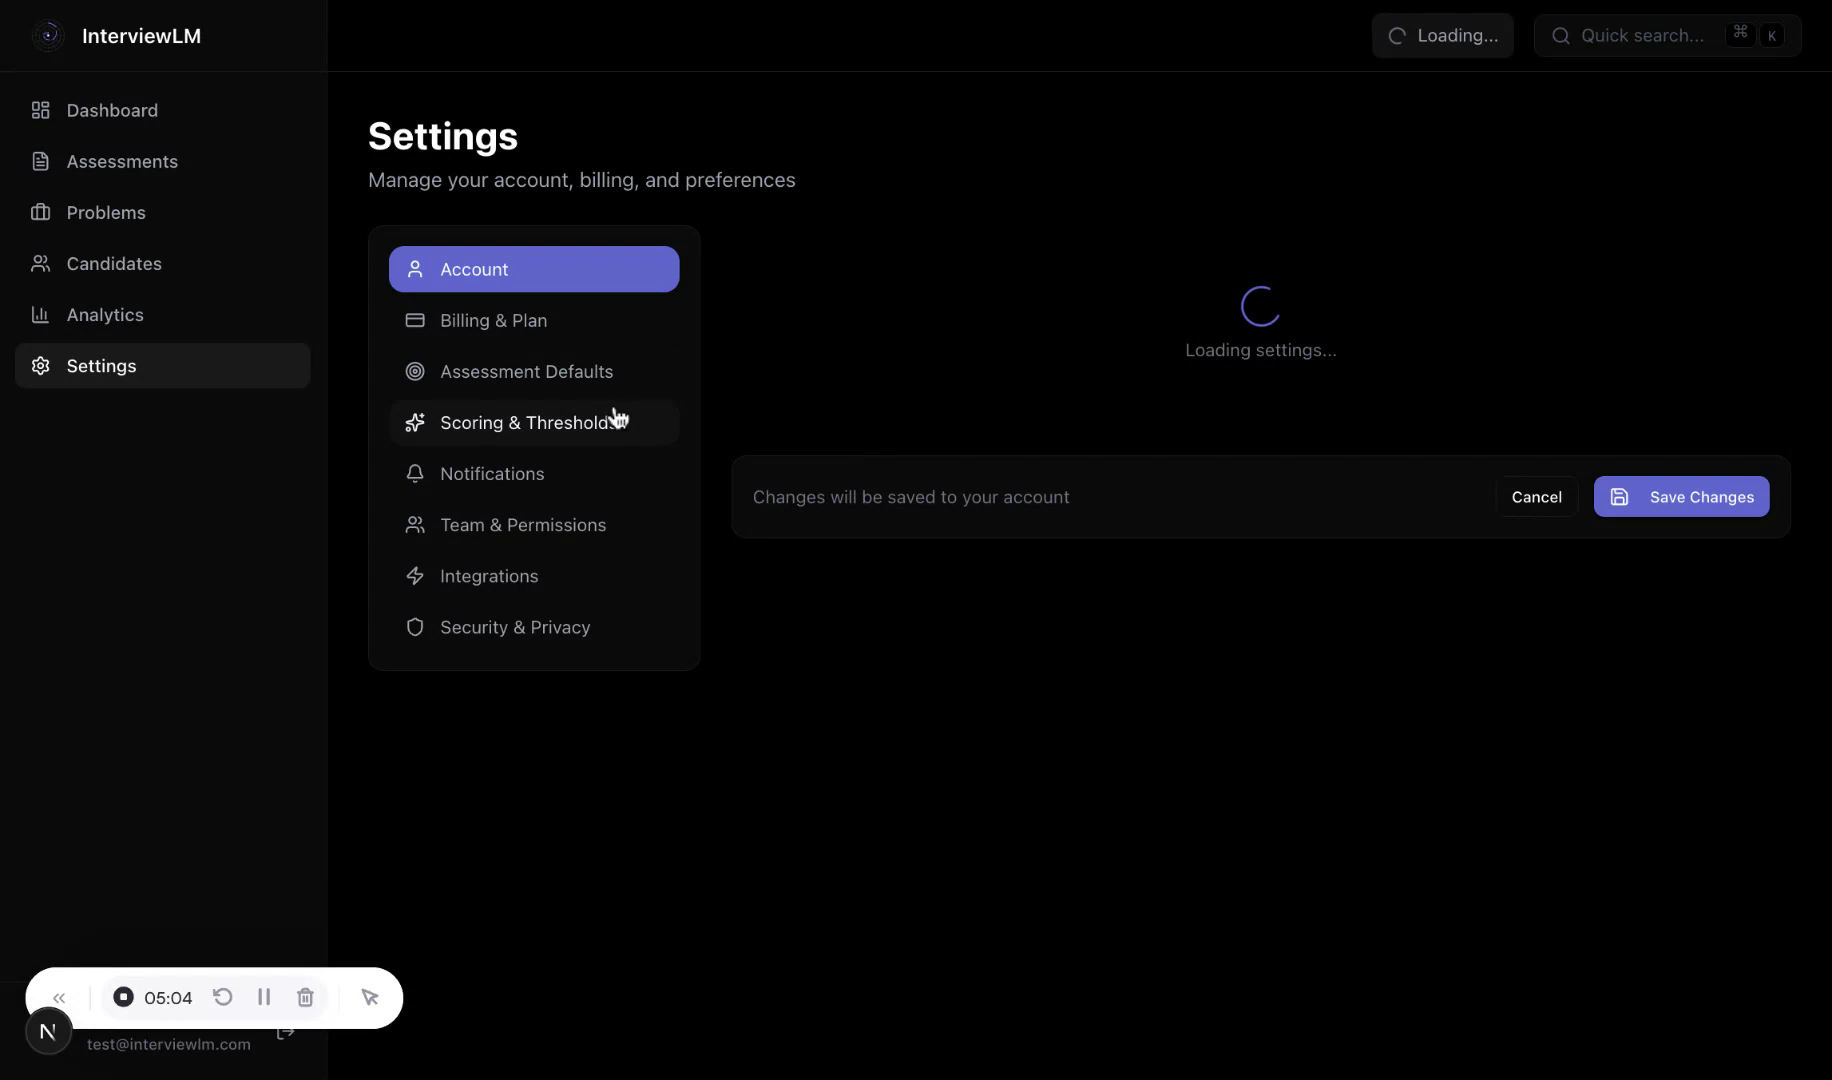Select the InterviewLM logo
The image size is (1832, 1080).
point(48,35)
